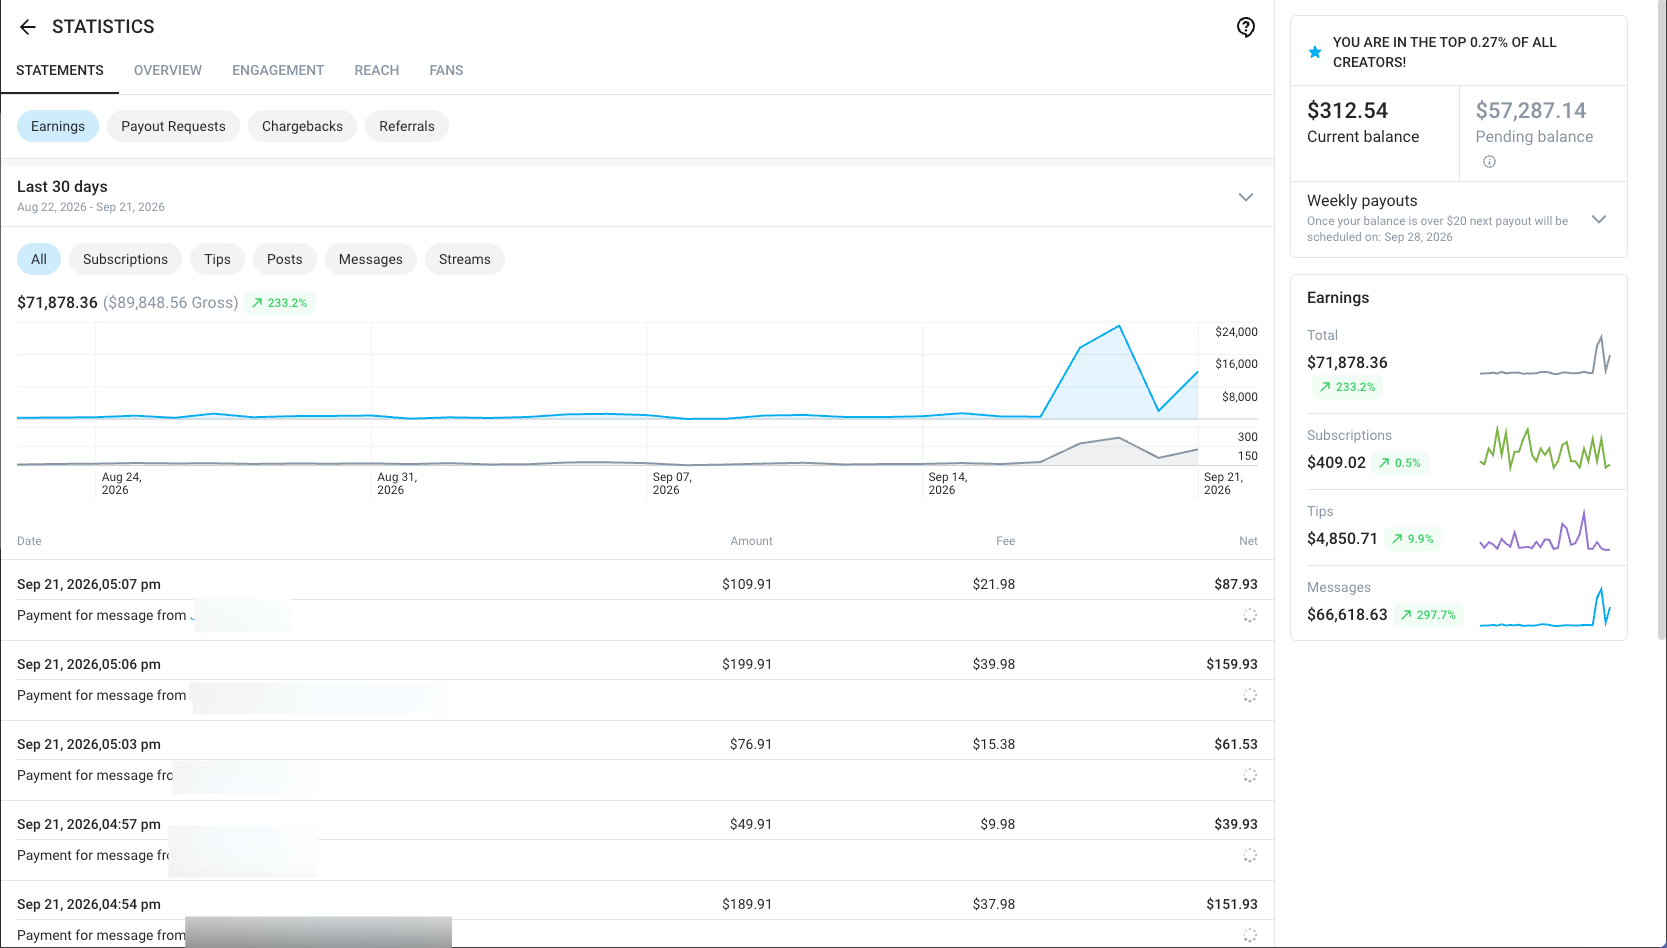Click the pending status icon for $61.53 payment

pos(1250,775)
